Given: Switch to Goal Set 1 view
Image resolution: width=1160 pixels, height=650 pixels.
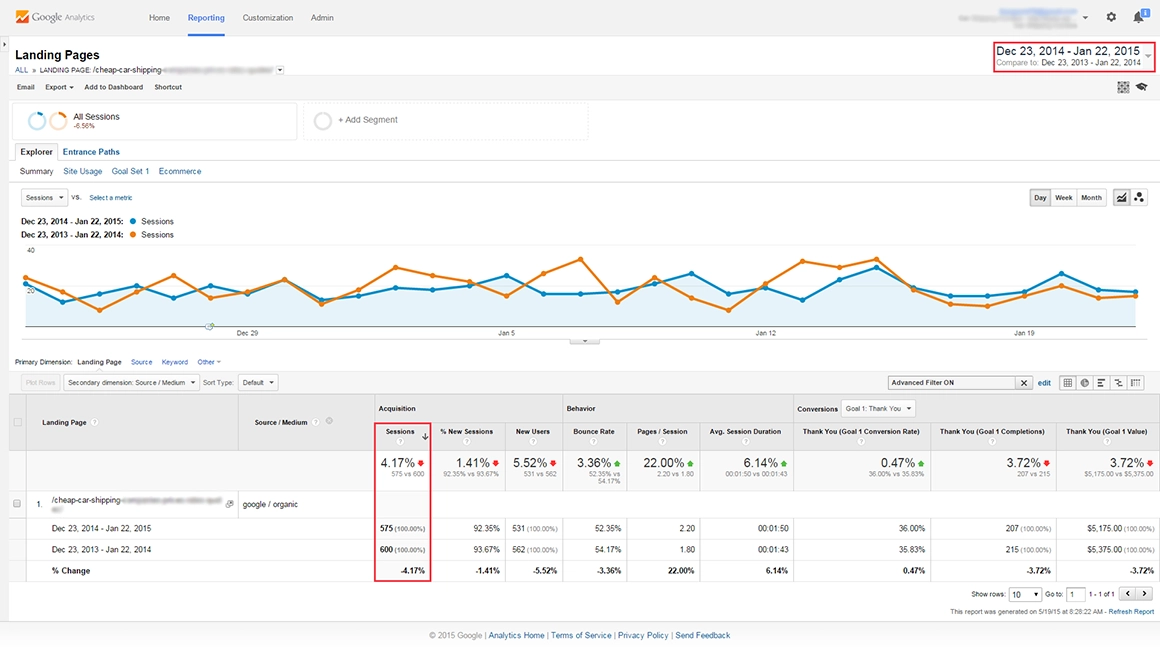Looking at the screenshot, I should [130, 171].
